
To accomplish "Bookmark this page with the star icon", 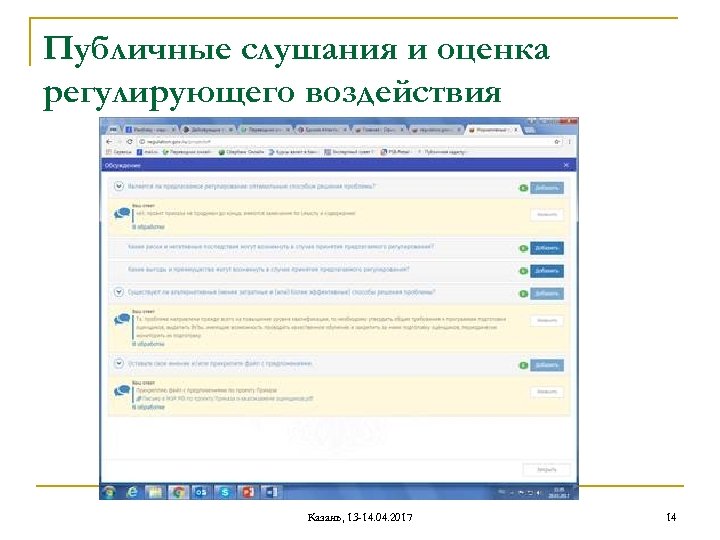I will [557, 142].
